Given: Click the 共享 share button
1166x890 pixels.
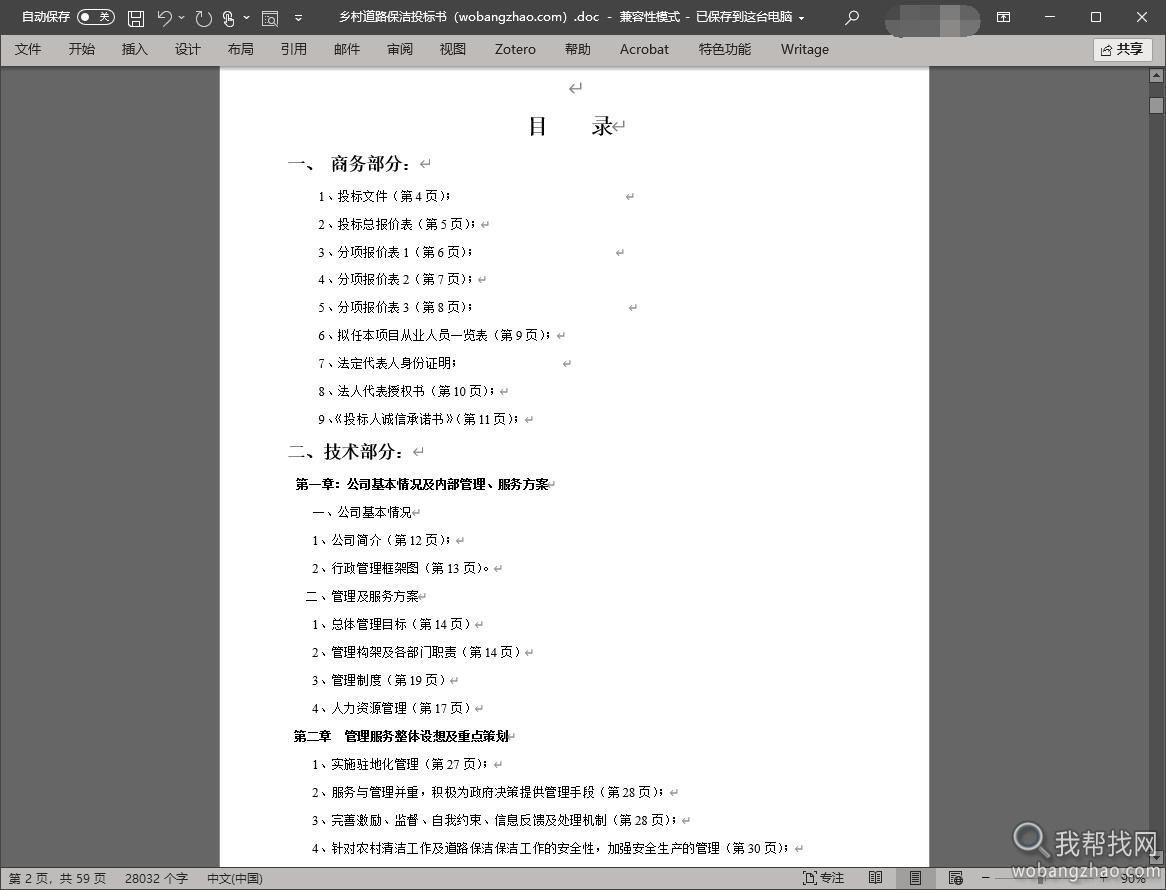Looking at the screenshot, I should click(x=1122, y=50).
